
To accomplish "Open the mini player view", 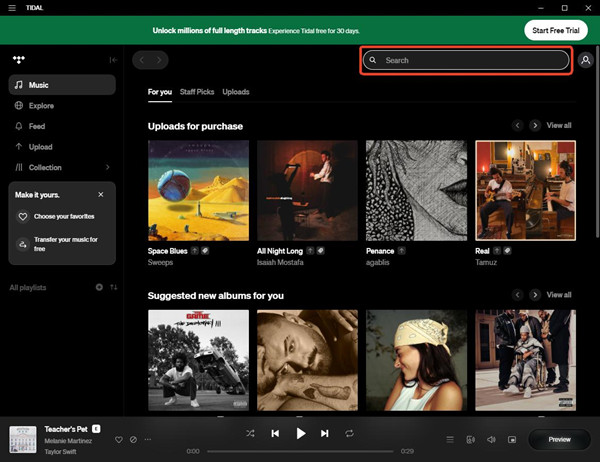I will click(512, 439).
